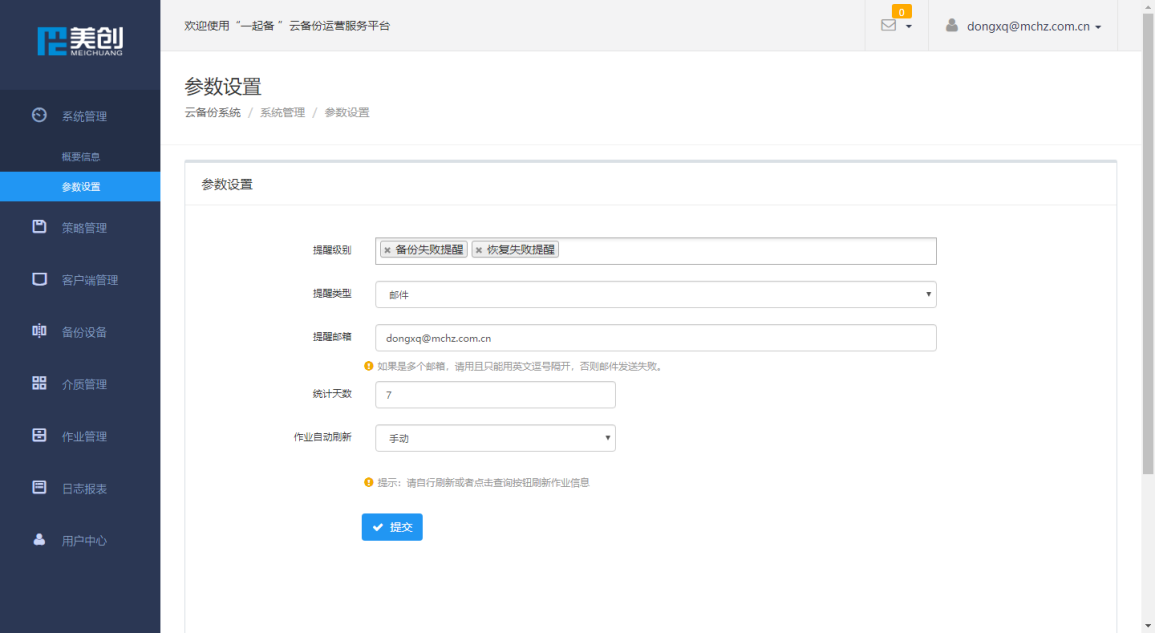Click the 参数设置 page heading
Image resolution: width=1155 pixels, height=633 pixels.
(x=222, y=86)
